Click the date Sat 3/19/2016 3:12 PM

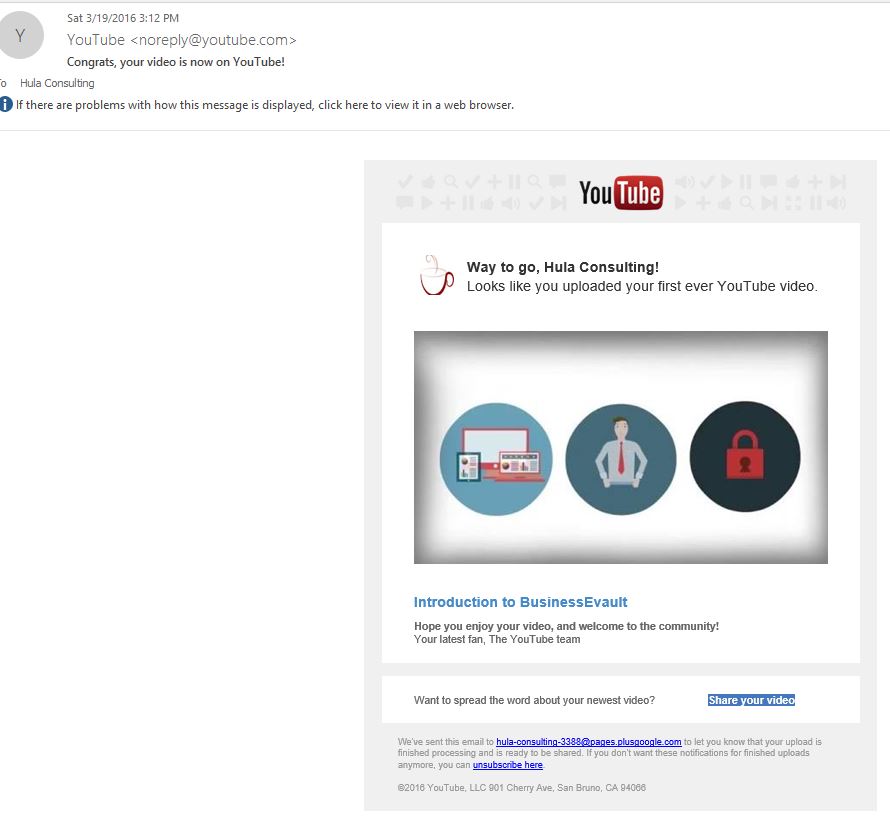[123, 18]
